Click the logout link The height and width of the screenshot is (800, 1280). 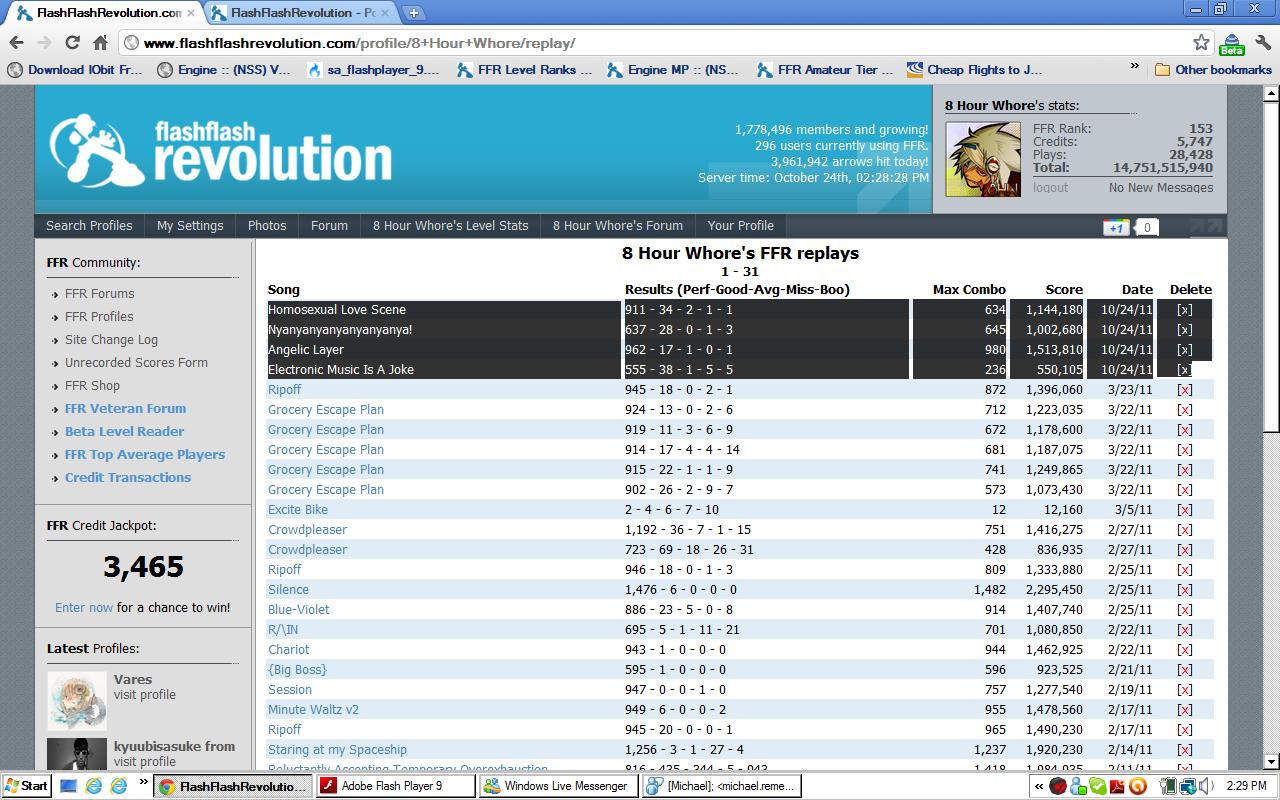coord(1050,188)
